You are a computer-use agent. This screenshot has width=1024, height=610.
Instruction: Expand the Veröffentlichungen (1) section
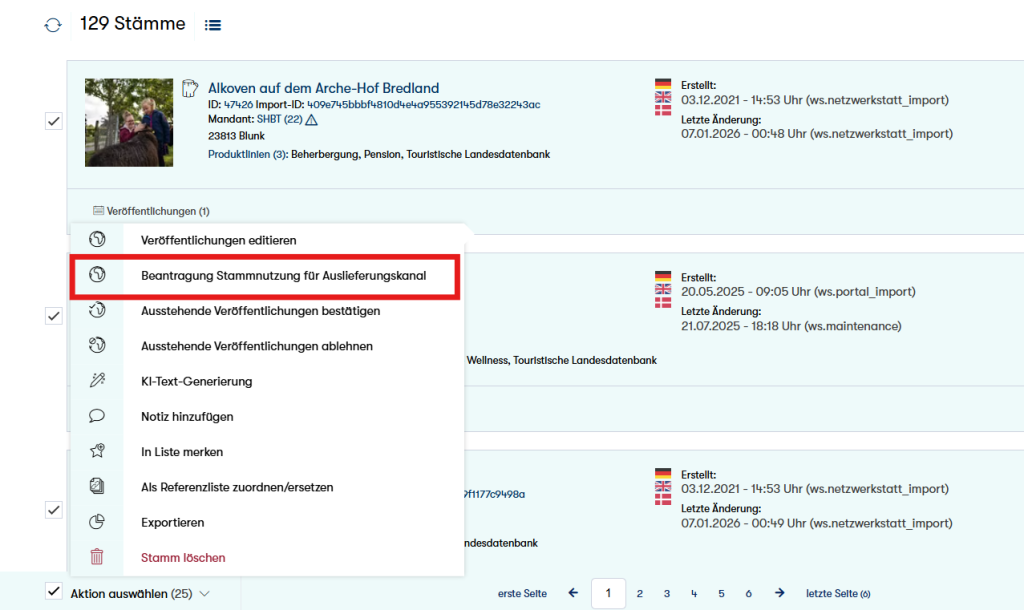click(x=152, y=211)
